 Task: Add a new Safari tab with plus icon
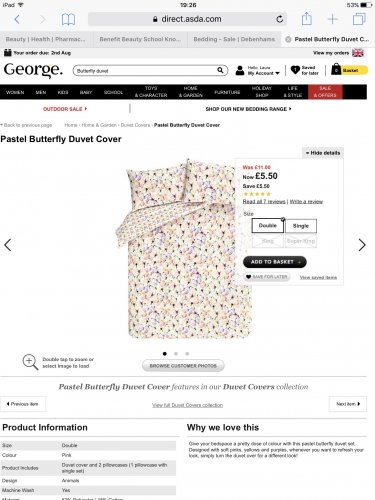(x=333, y=19)
